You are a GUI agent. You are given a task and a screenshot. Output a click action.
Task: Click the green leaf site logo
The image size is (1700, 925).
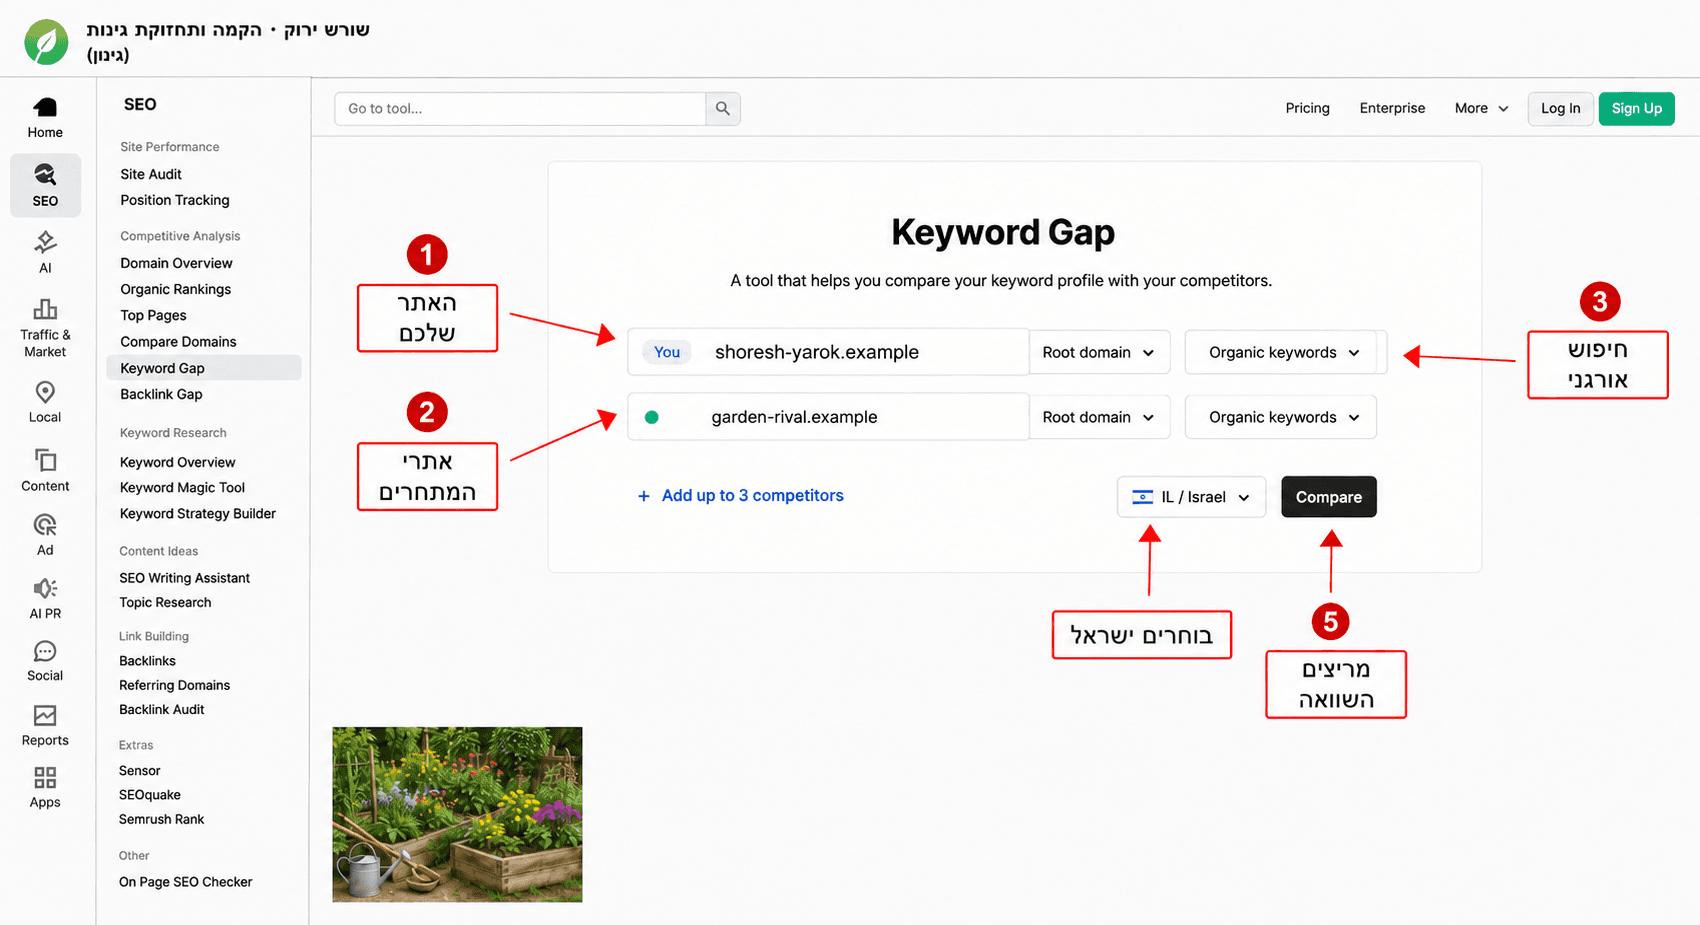tap(46, 42)
